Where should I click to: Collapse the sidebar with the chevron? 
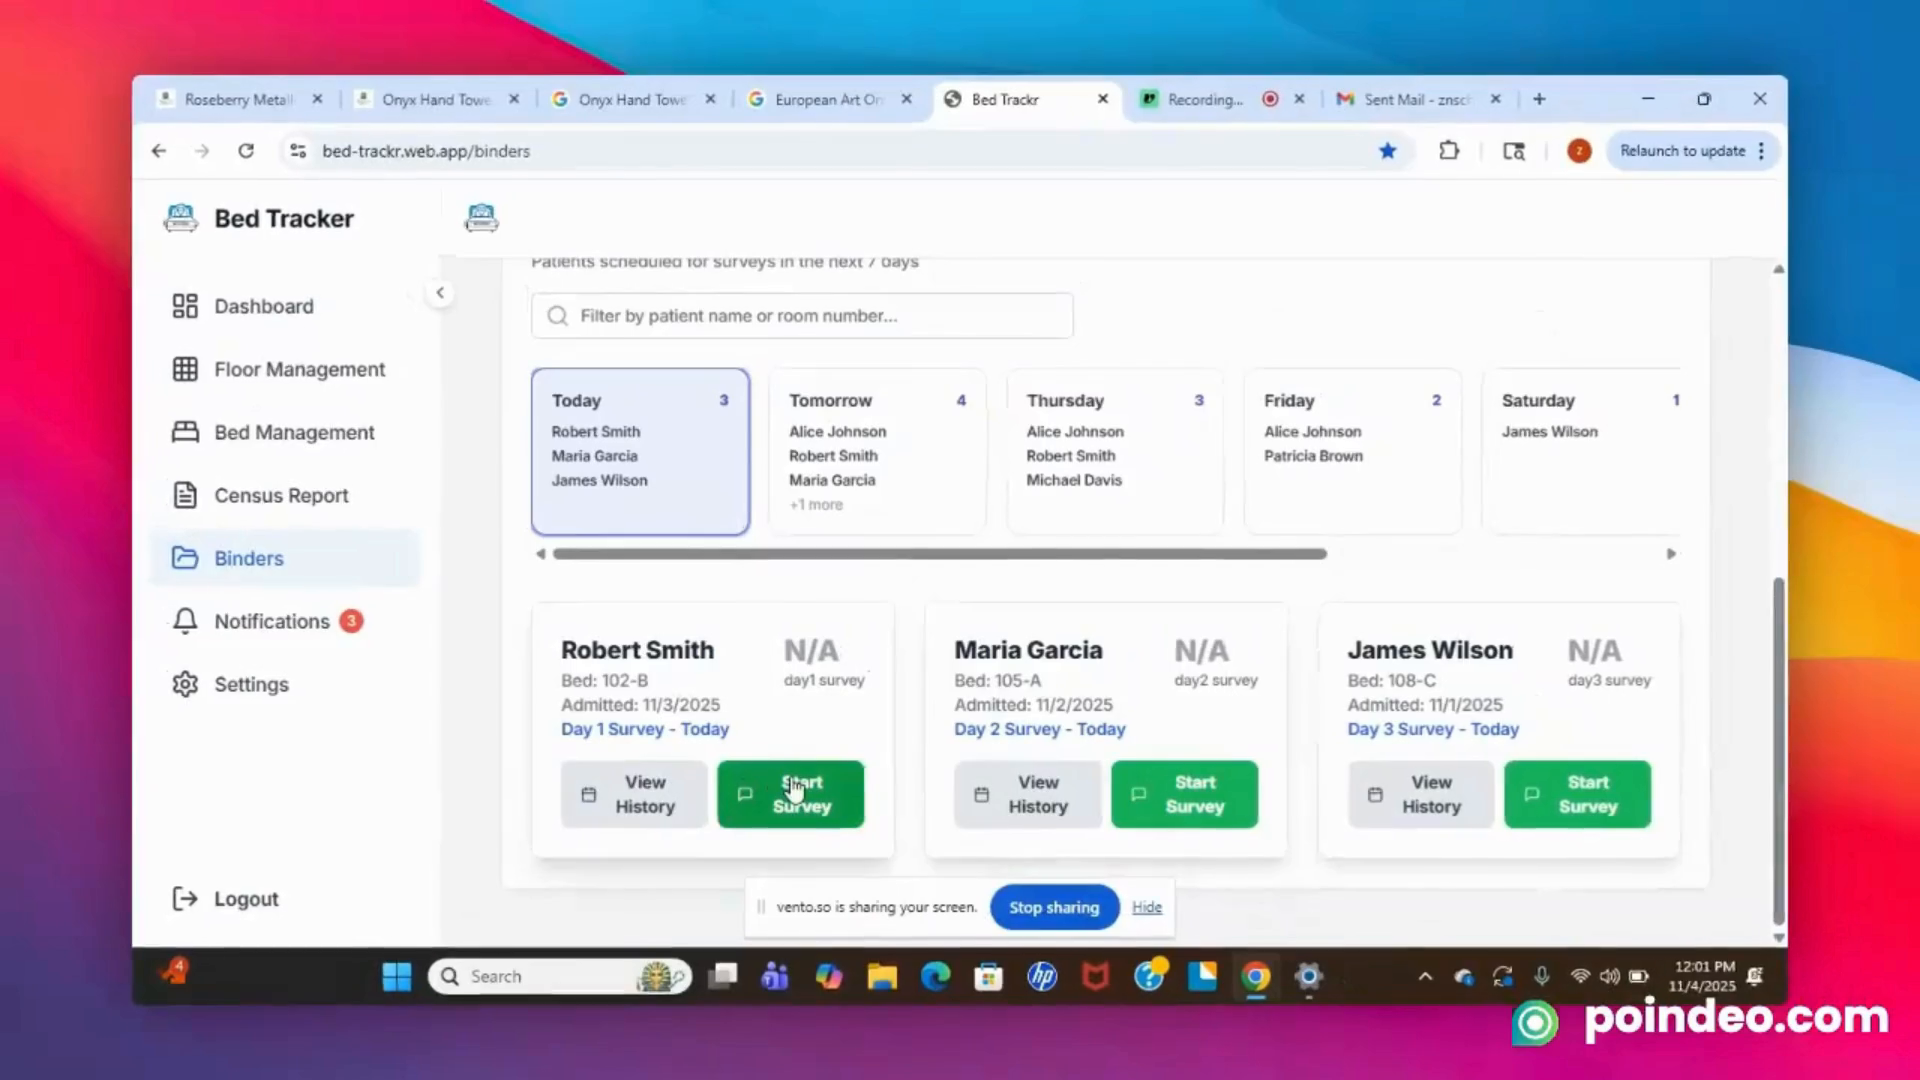pos(440,292)
